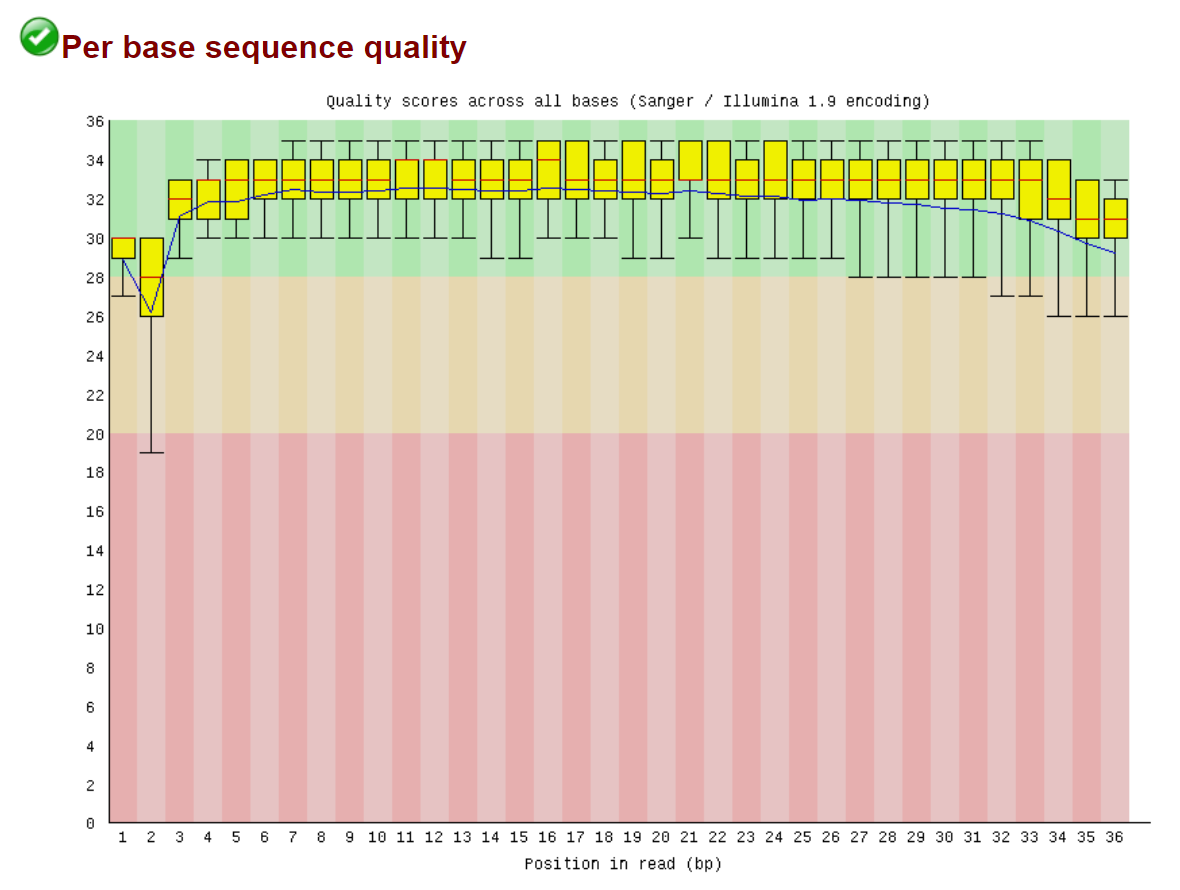This screenshot has height=890, width=1180.
Task: Click the x-axis position label 22
Action: coord(718,837)
